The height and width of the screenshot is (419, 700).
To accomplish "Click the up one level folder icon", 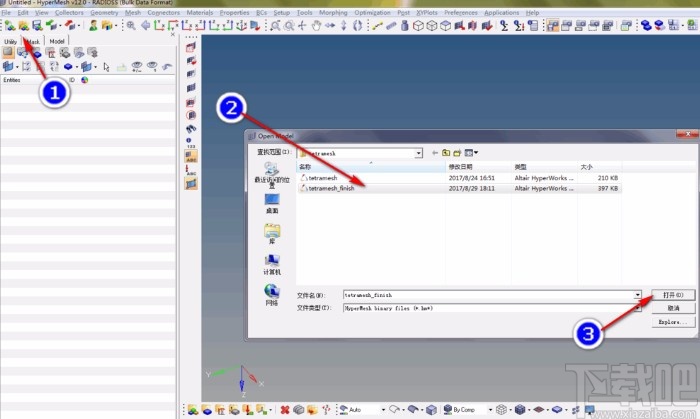I will (446, 153).
